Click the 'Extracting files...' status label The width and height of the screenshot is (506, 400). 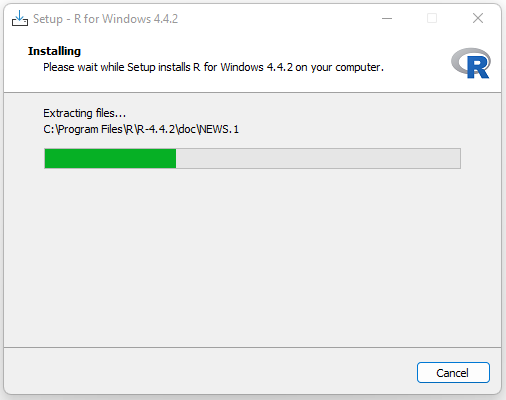[85, 113]
